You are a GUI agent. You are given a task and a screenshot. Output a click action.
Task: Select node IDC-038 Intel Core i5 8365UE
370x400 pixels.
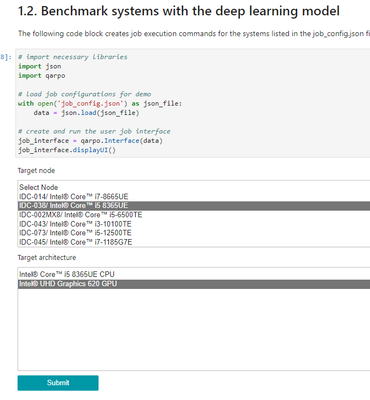[x=194, y=206]
